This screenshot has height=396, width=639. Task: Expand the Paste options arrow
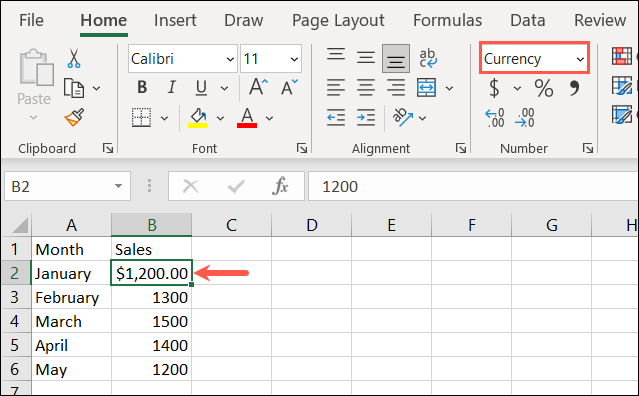click(x=33, y=117)
